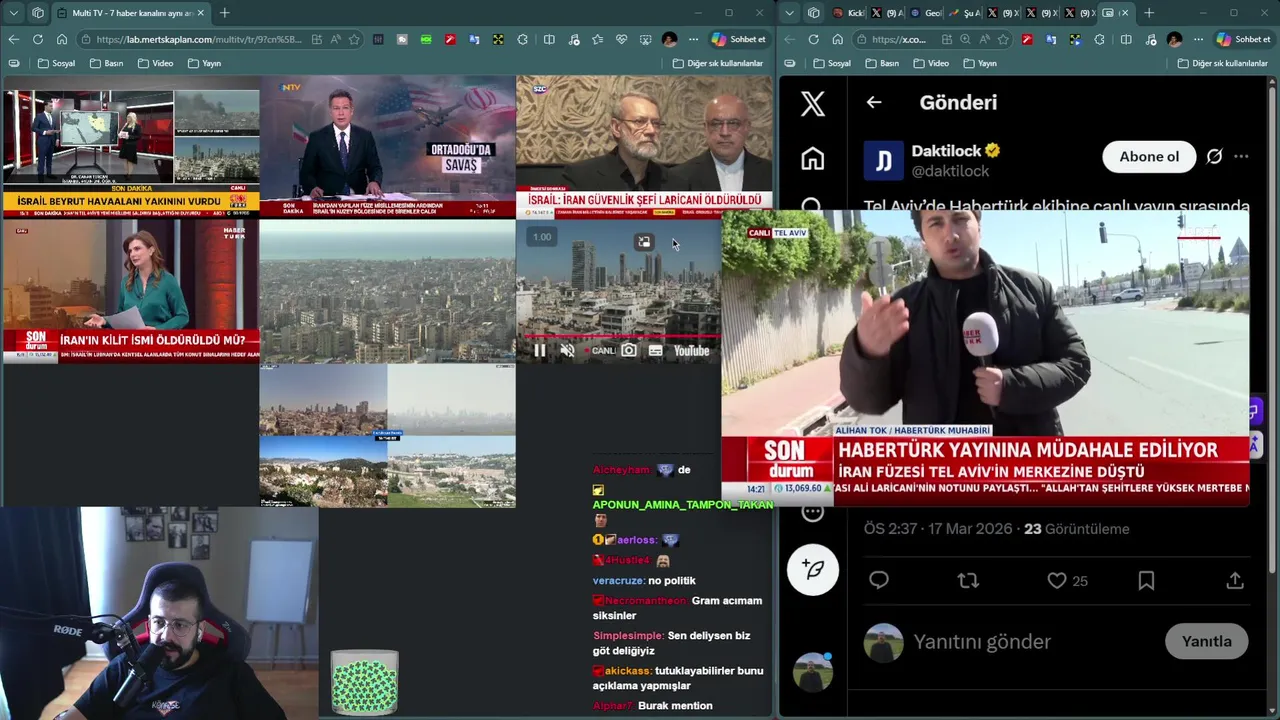Open the @daktilock handle link

pyautogui.click(x=950, y=171)
